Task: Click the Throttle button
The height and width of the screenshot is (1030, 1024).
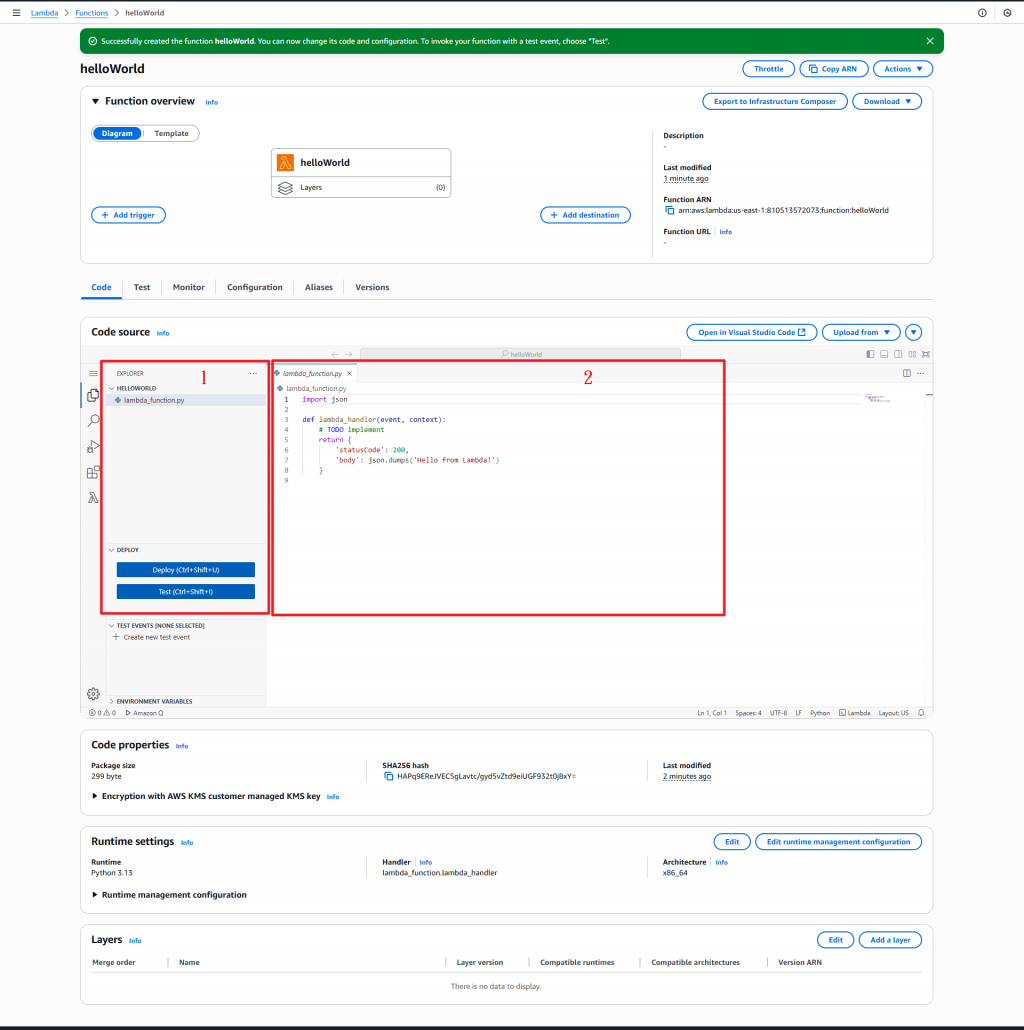Action: 768,69
